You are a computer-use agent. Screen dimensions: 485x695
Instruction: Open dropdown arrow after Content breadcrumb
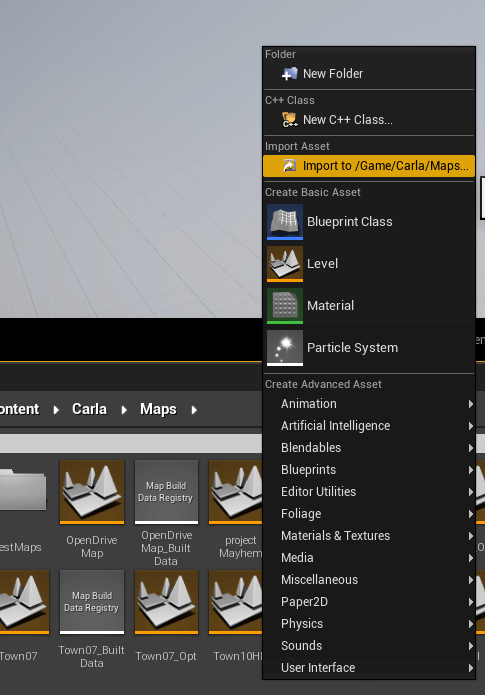(x=56, y=410)
